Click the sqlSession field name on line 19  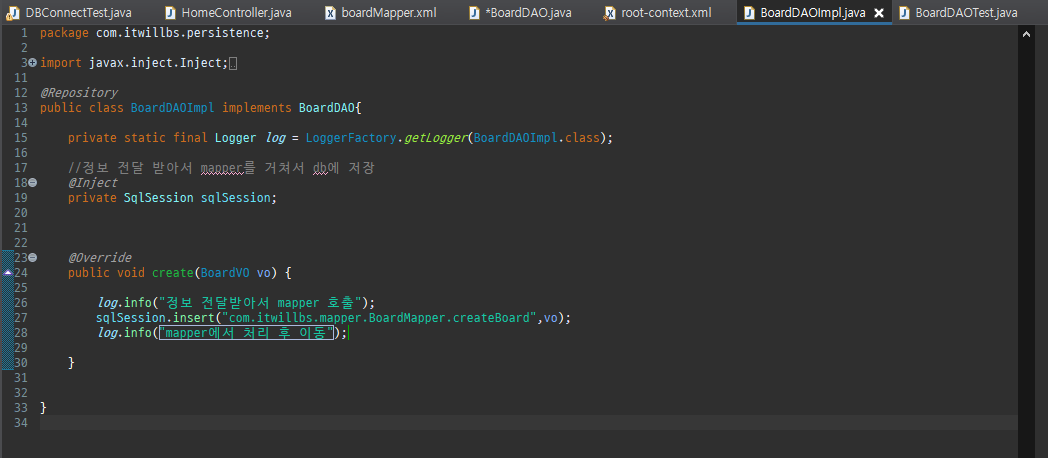(236, 198)
